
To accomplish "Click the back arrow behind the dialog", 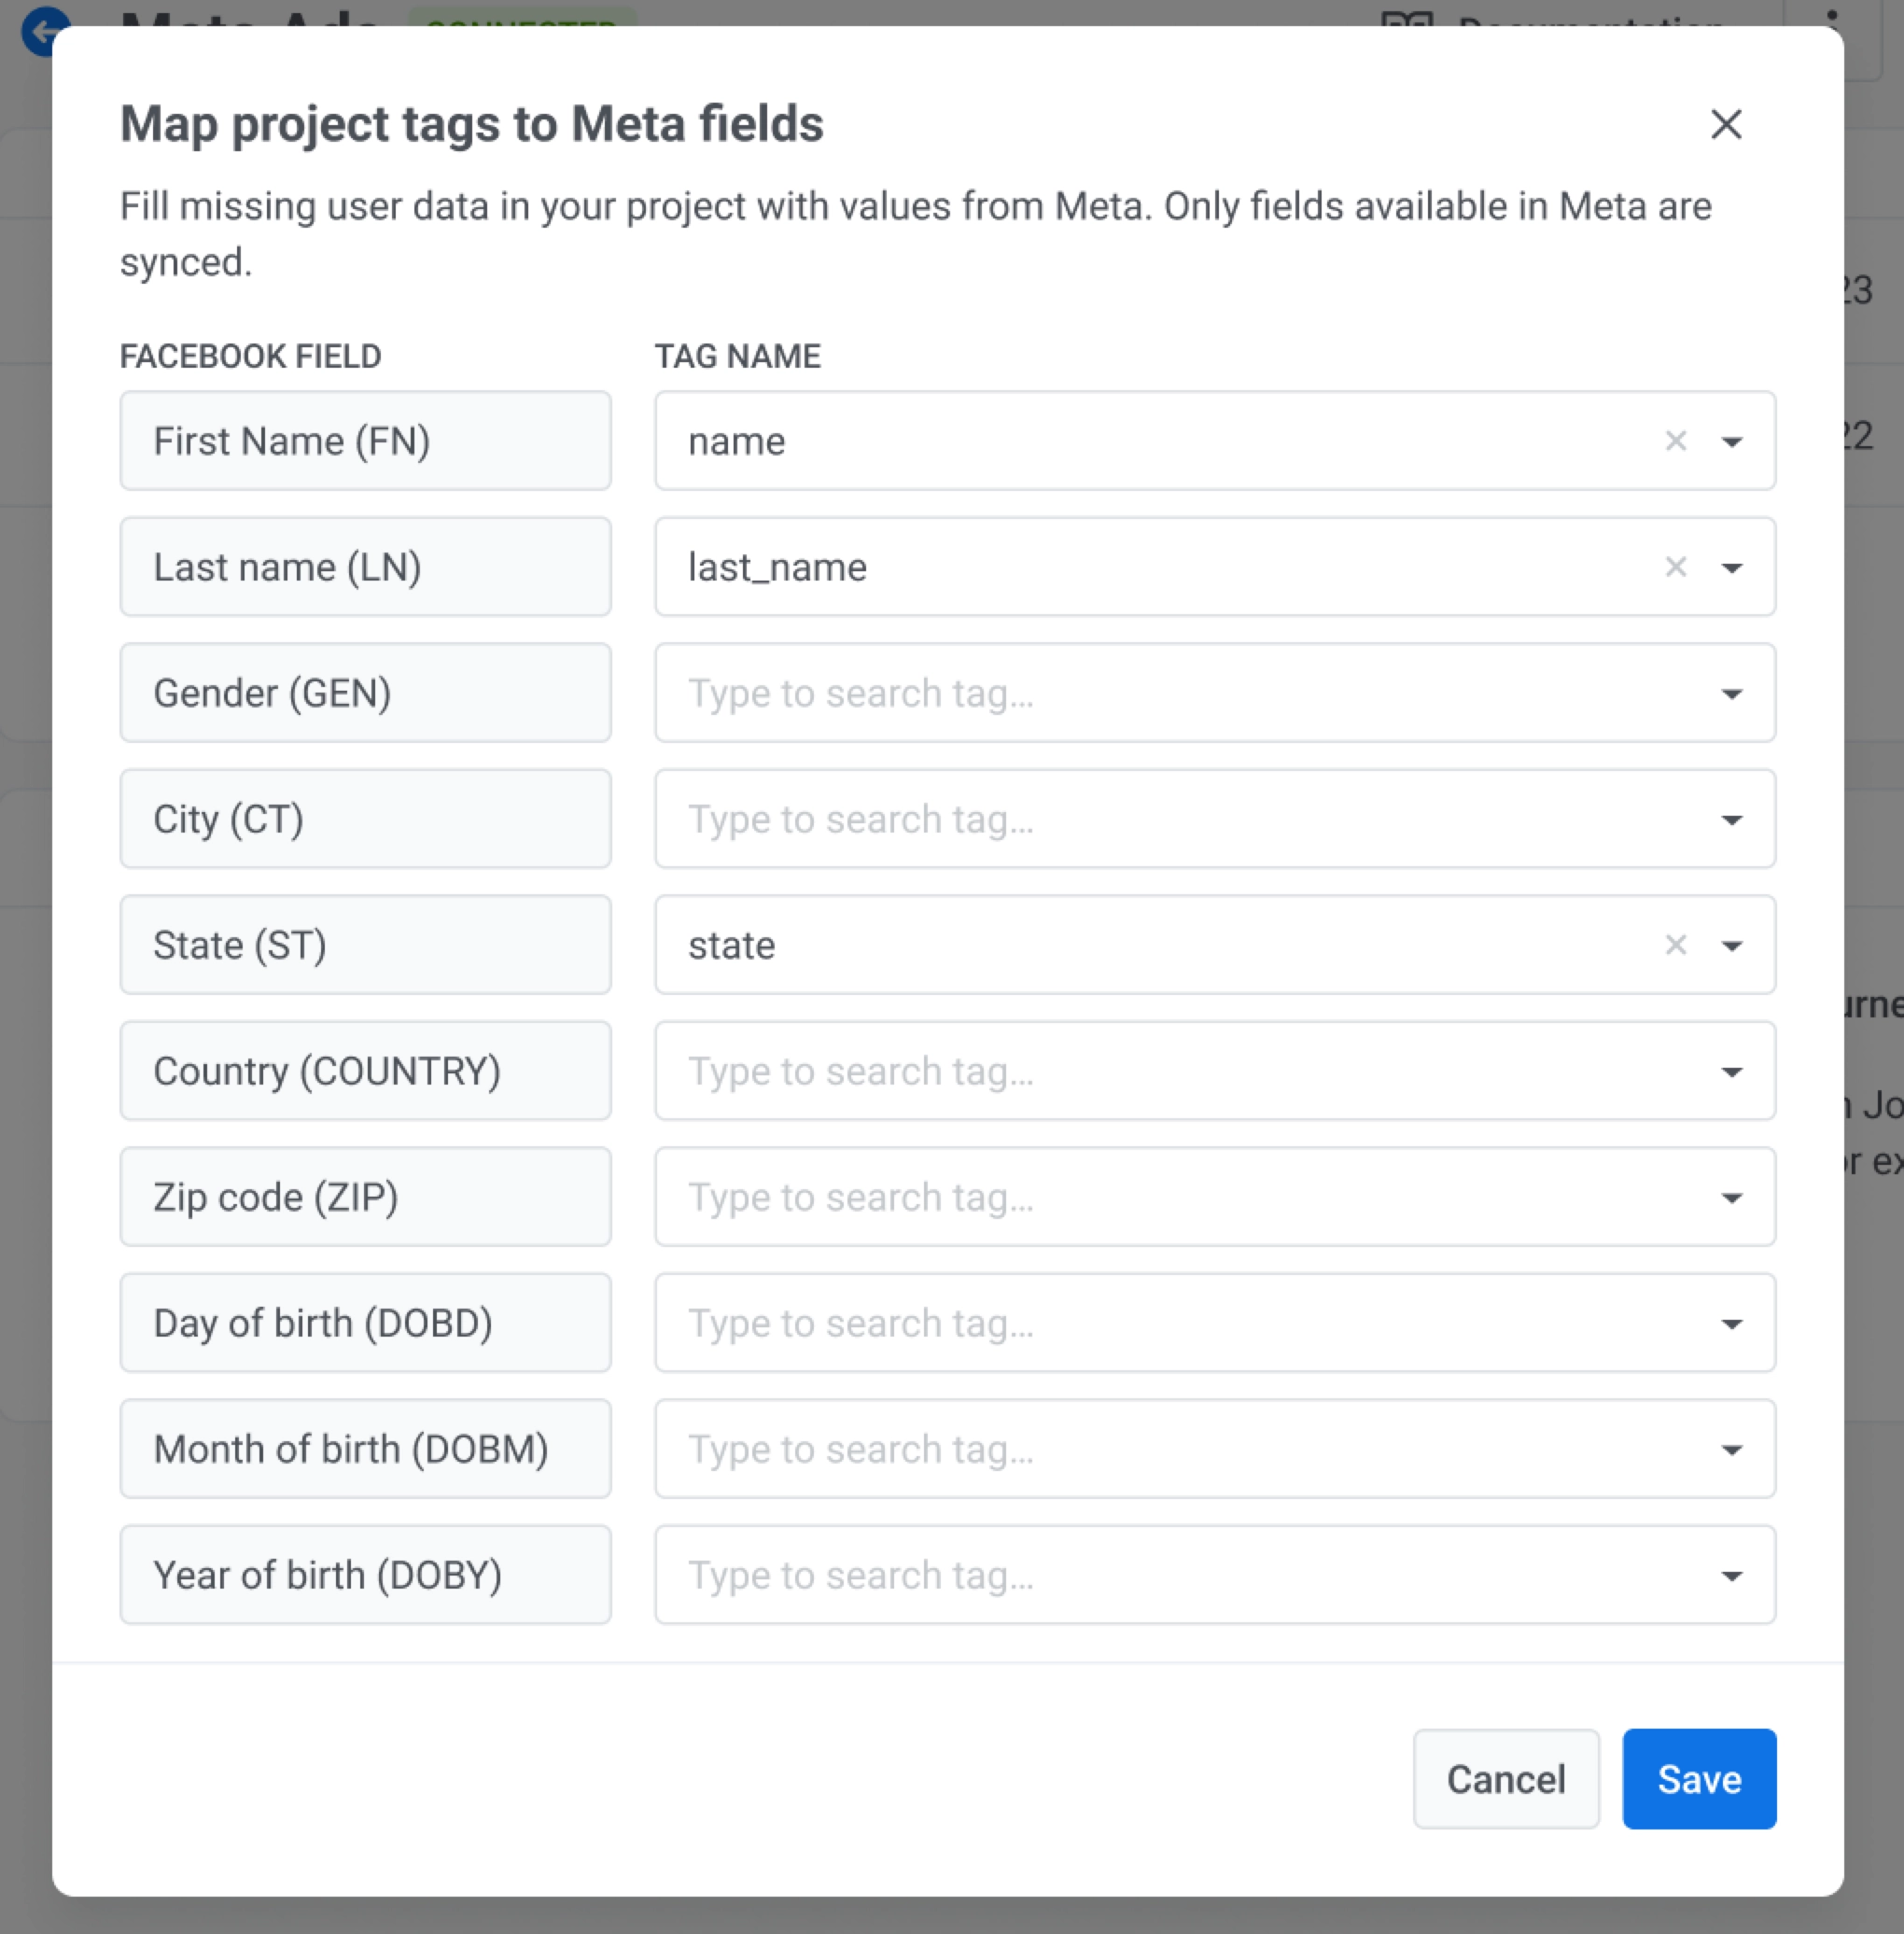I will (44, 30).
